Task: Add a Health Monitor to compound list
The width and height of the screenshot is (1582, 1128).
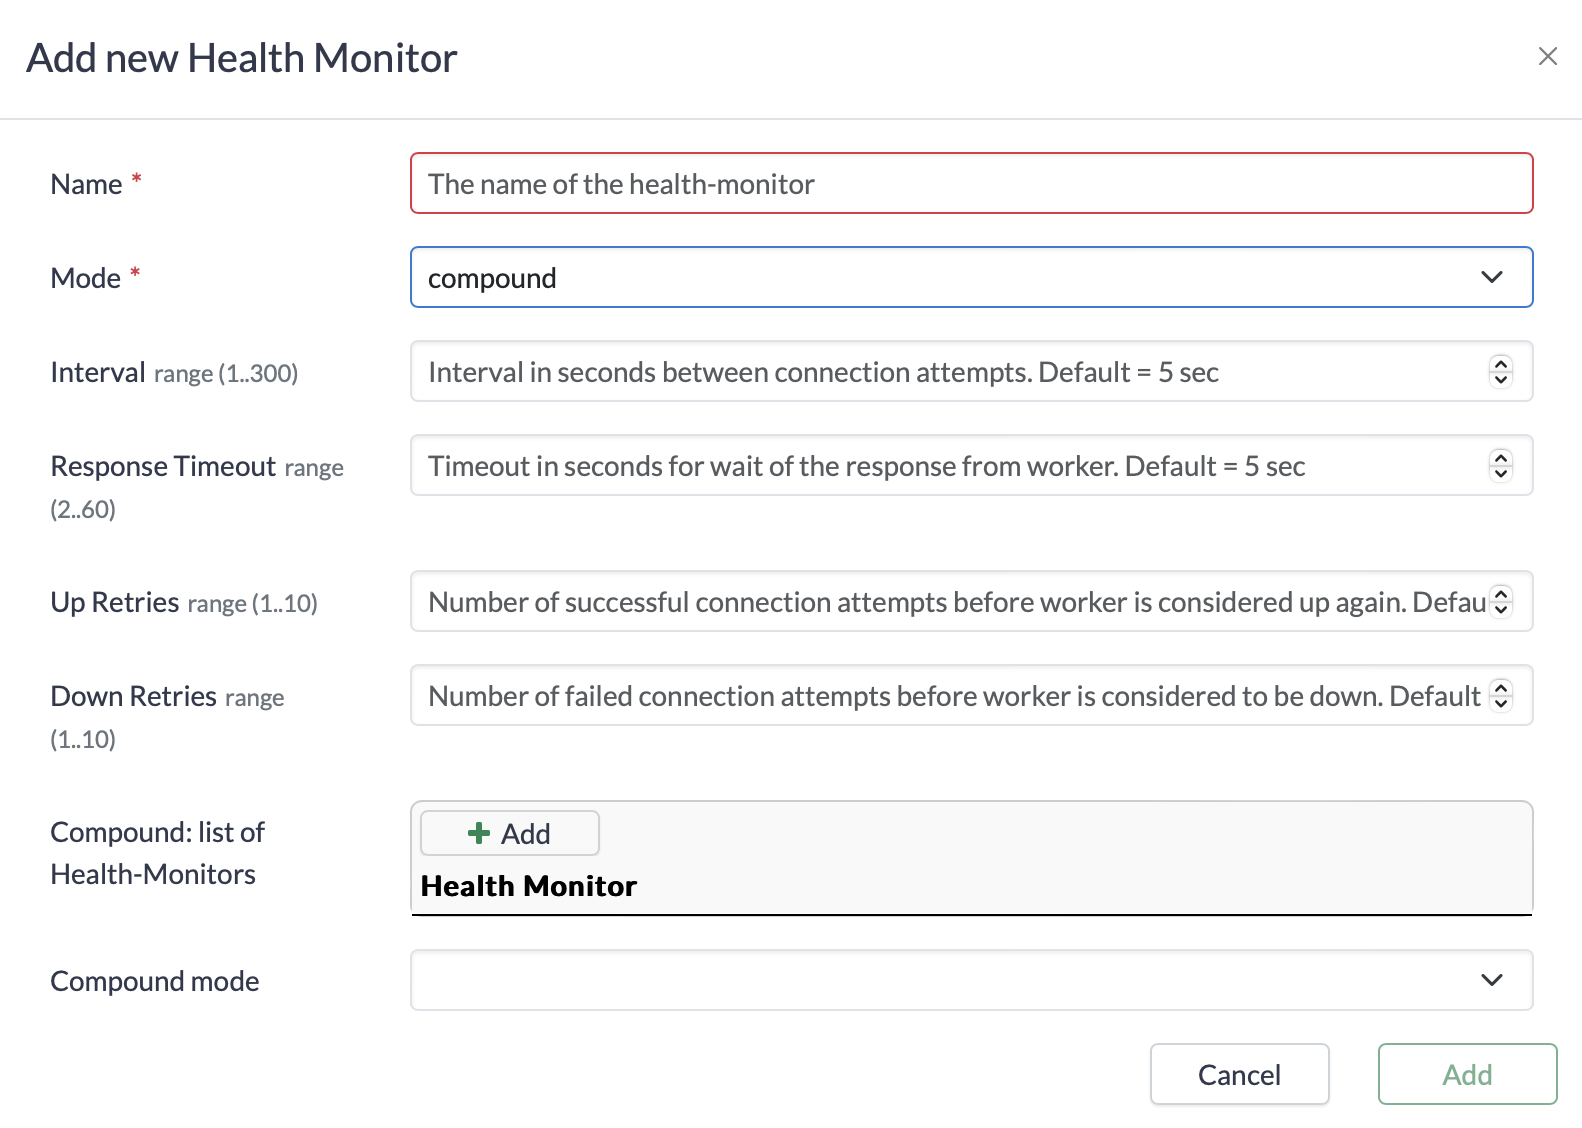Action: pos(509,833)
